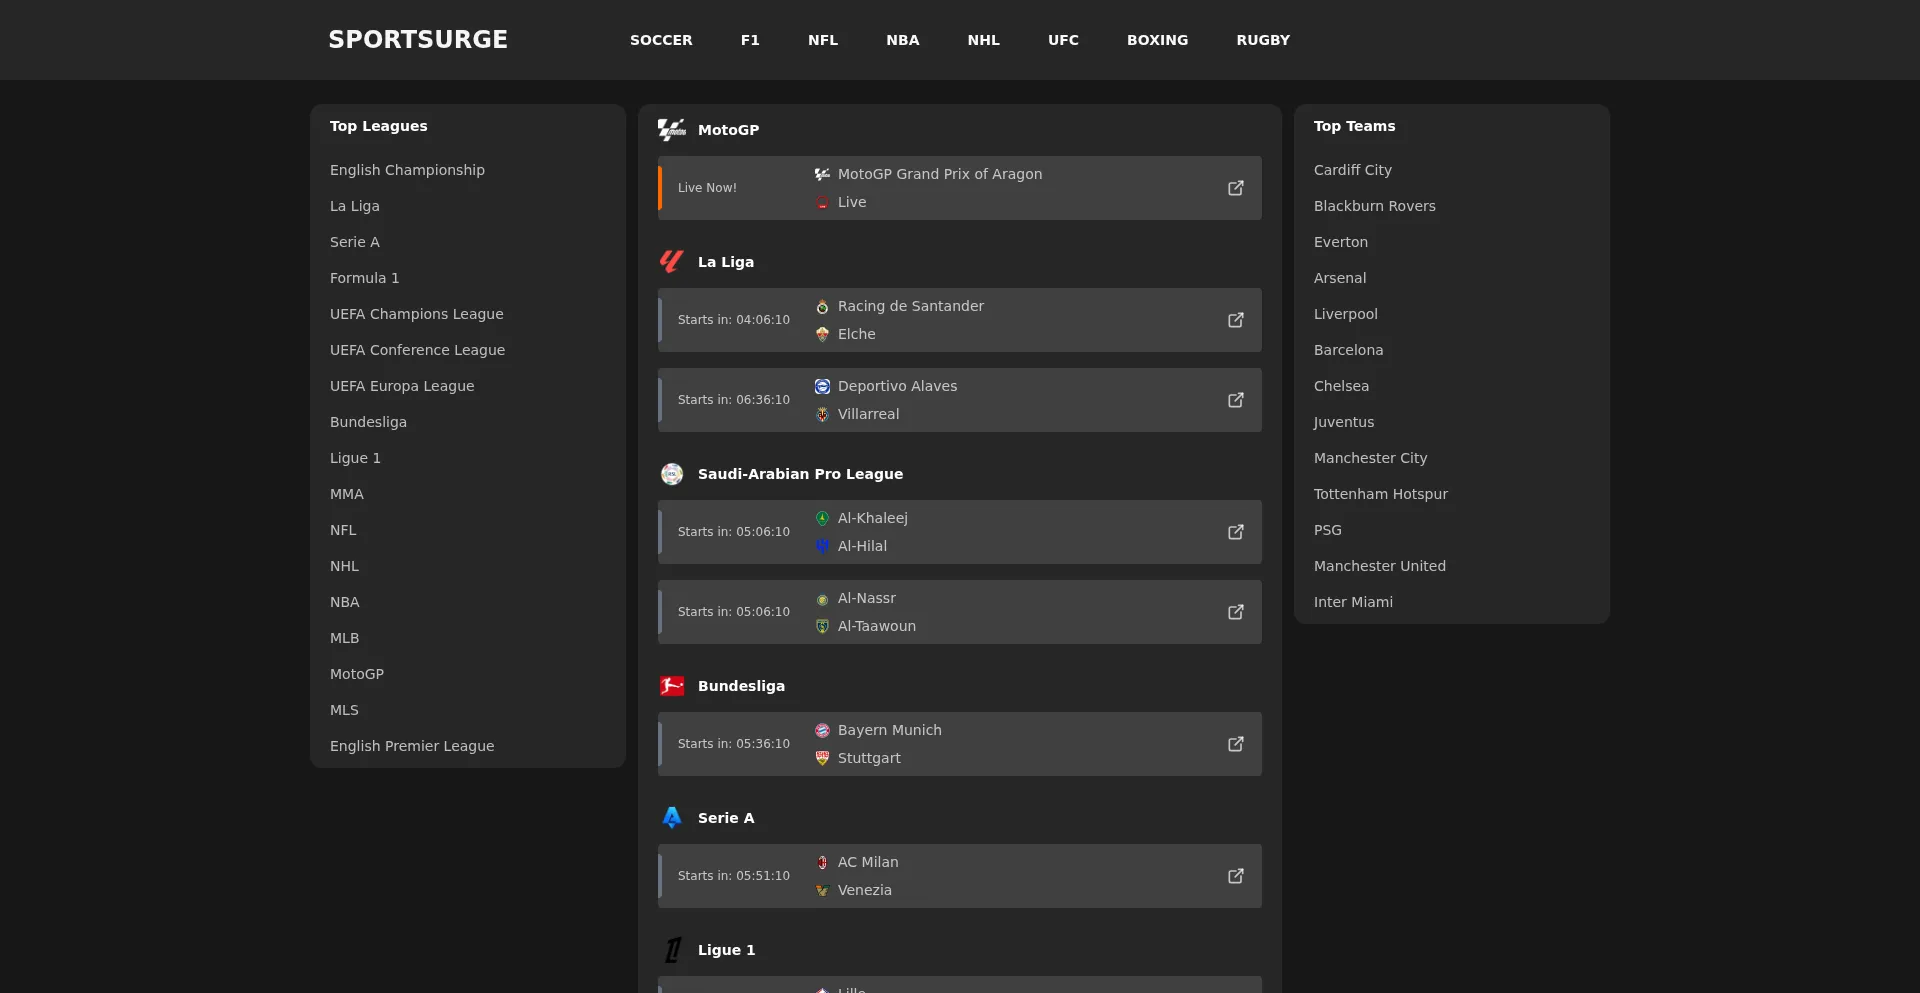Open the F1 nav menu item
Image resolution: width=1920 pixels, height=993 pixels.
(x=750, y=40)
